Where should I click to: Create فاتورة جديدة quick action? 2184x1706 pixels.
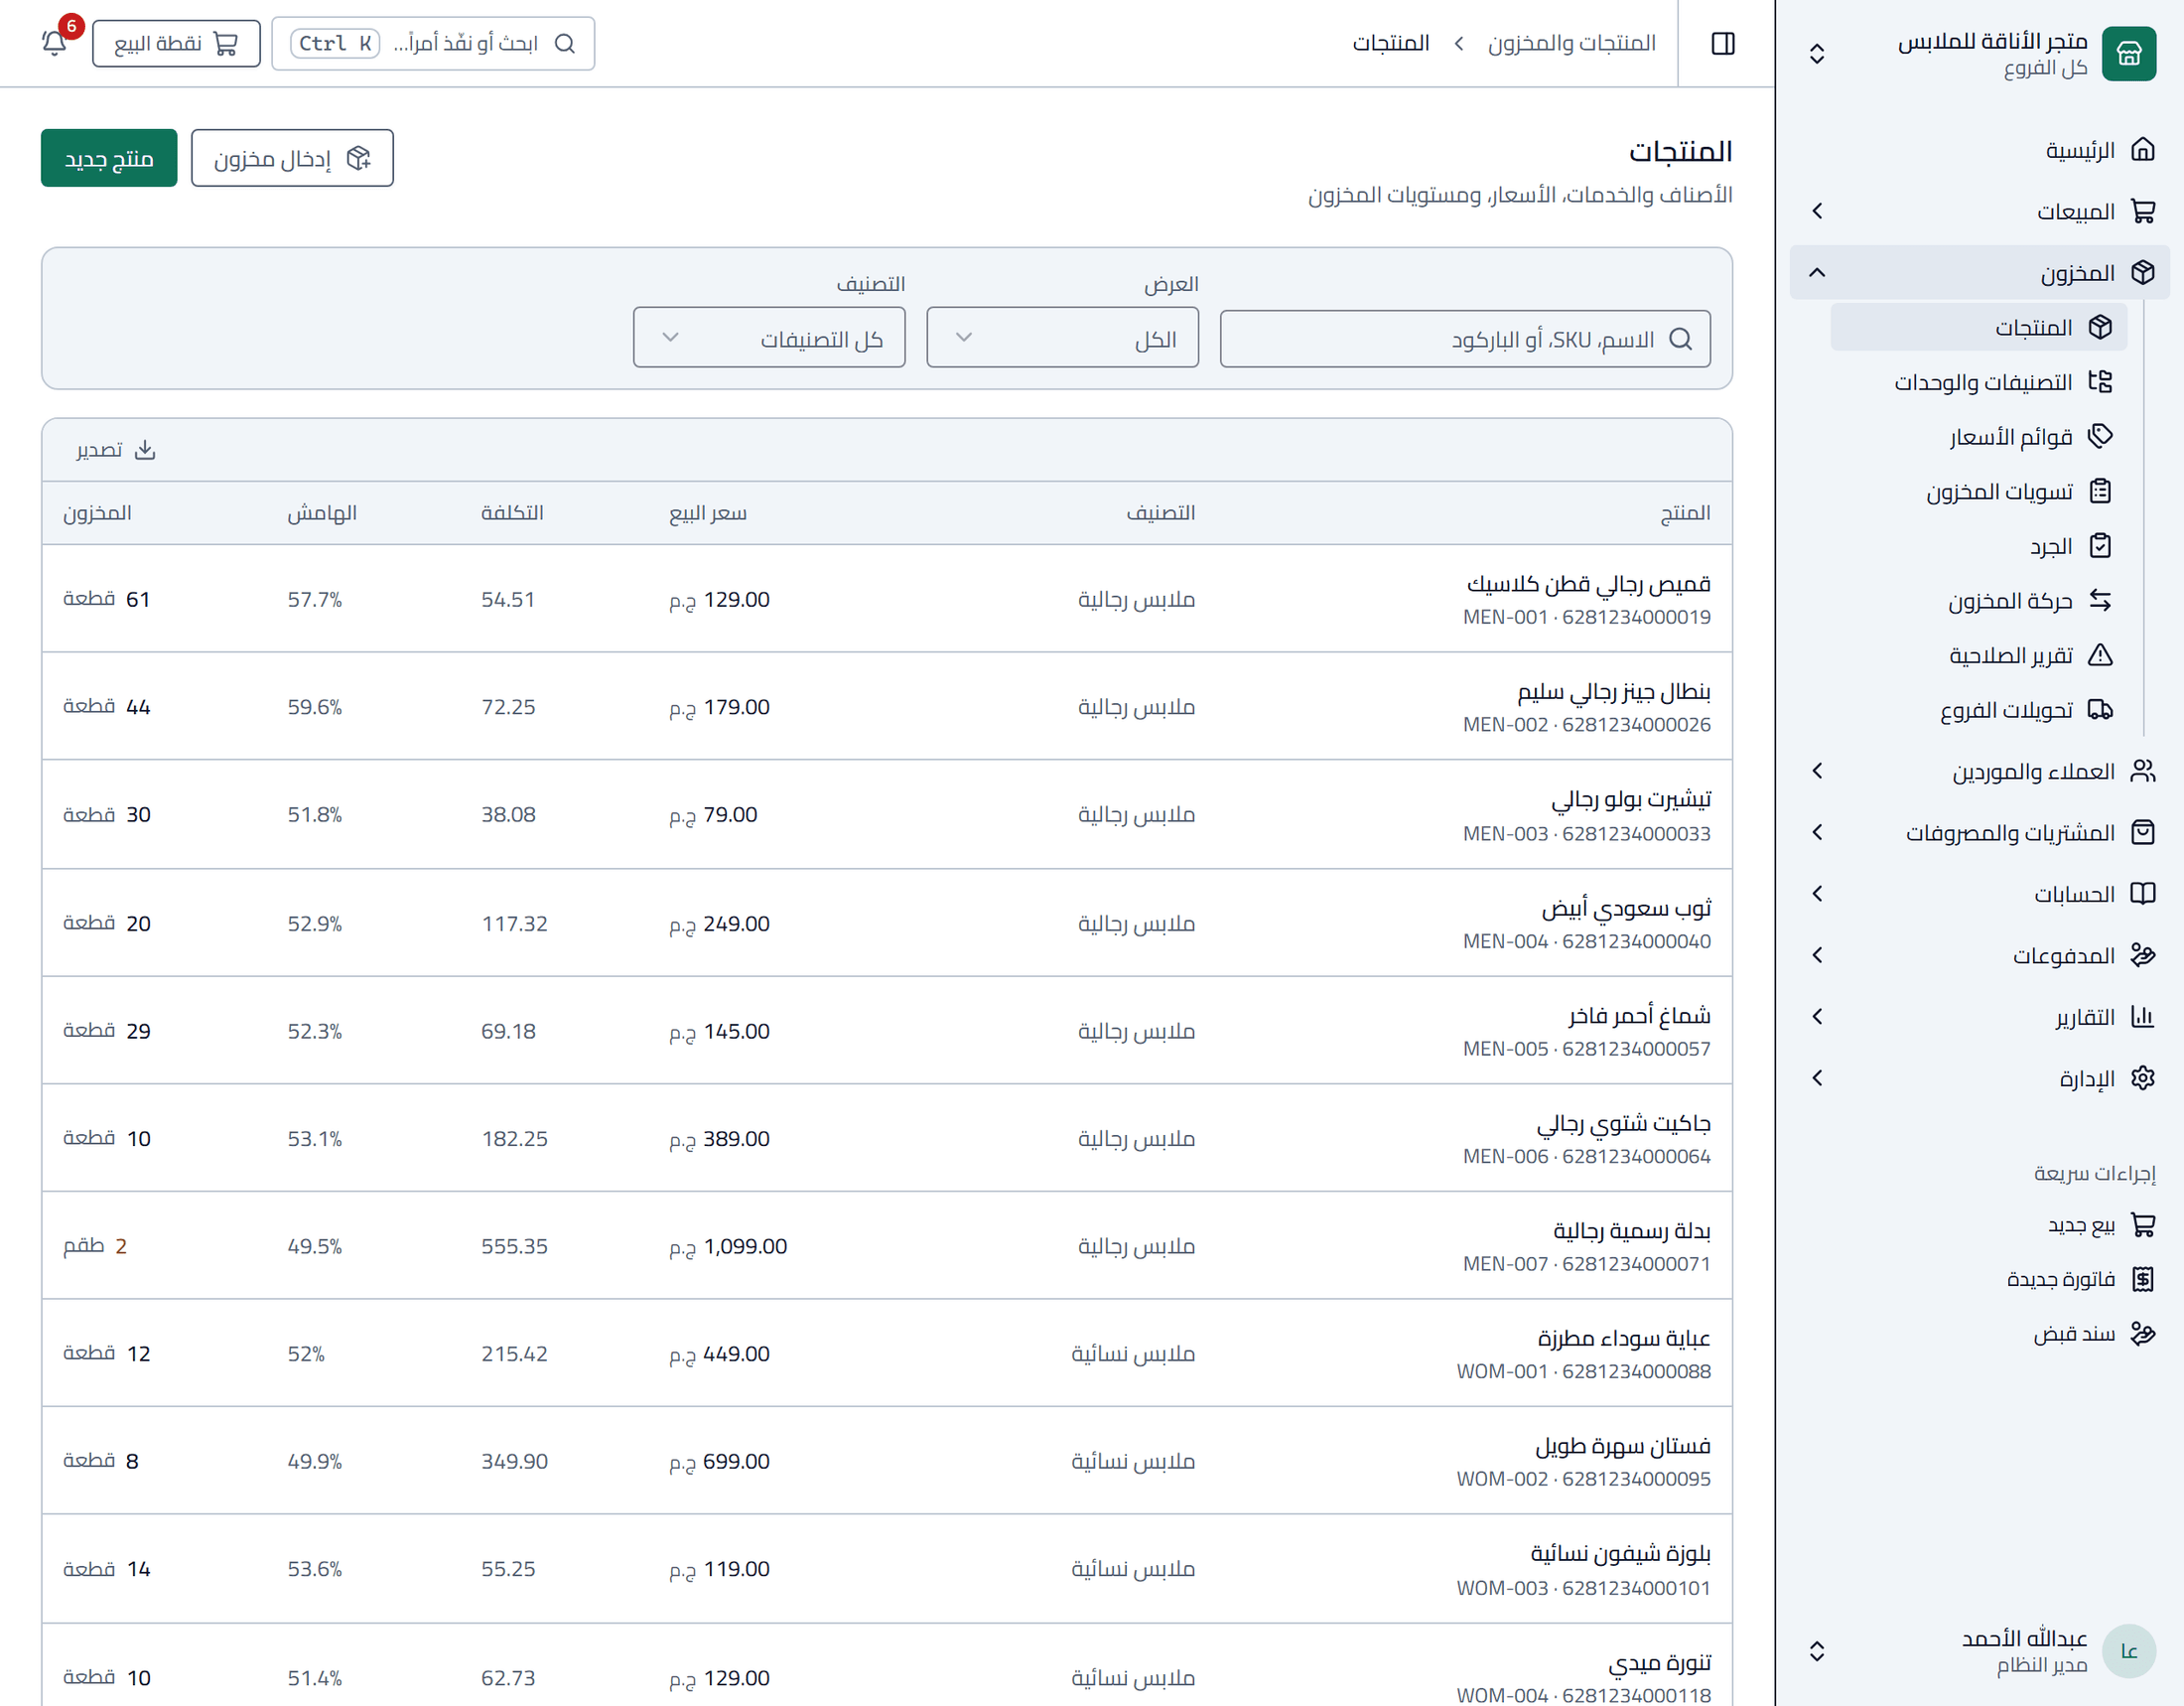[x=1979, y=1279]
